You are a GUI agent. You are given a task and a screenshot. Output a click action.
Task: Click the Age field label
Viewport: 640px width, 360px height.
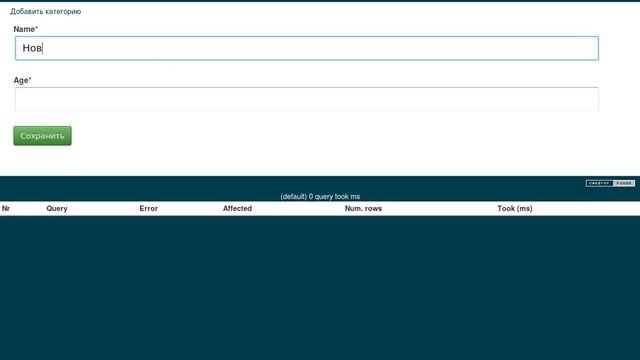(22, 80)
